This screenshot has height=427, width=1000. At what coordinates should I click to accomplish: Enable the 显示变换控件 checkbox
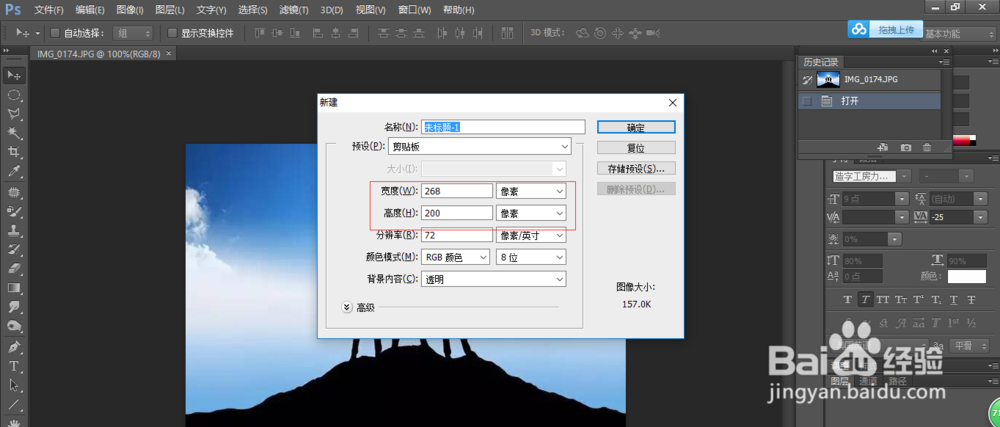[x=172, y=33]
